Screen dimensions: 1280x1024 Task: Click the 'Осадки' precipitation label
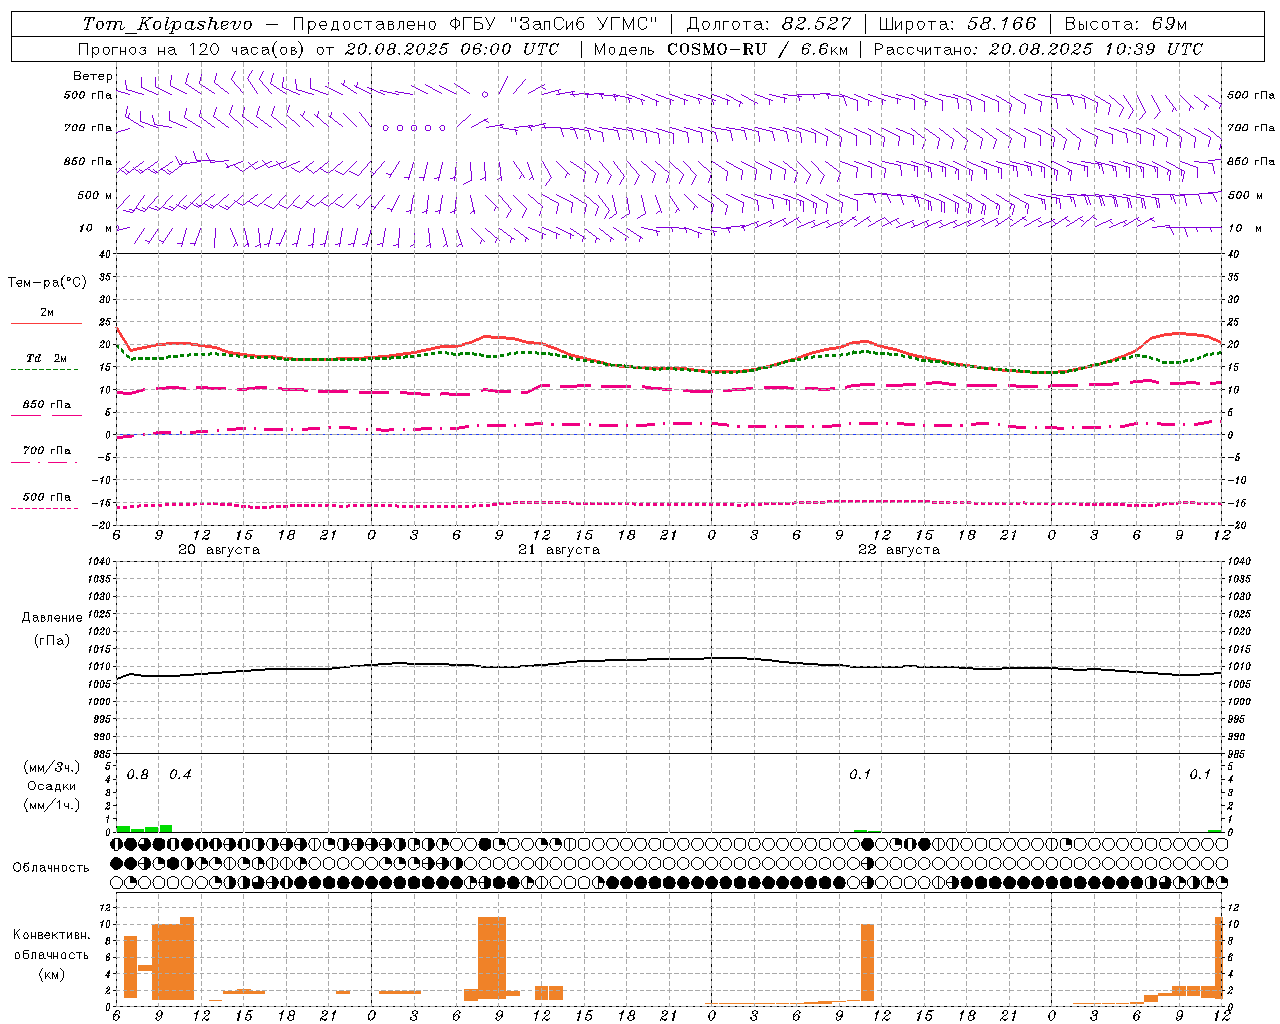tap(51, 786)
